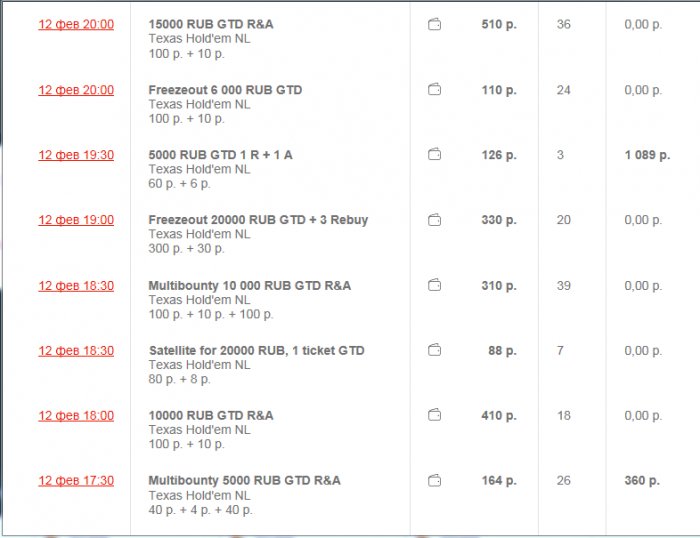
Task: Open the 12 фев 18:30 link for Satellite tournament
Action: [76, 351]
